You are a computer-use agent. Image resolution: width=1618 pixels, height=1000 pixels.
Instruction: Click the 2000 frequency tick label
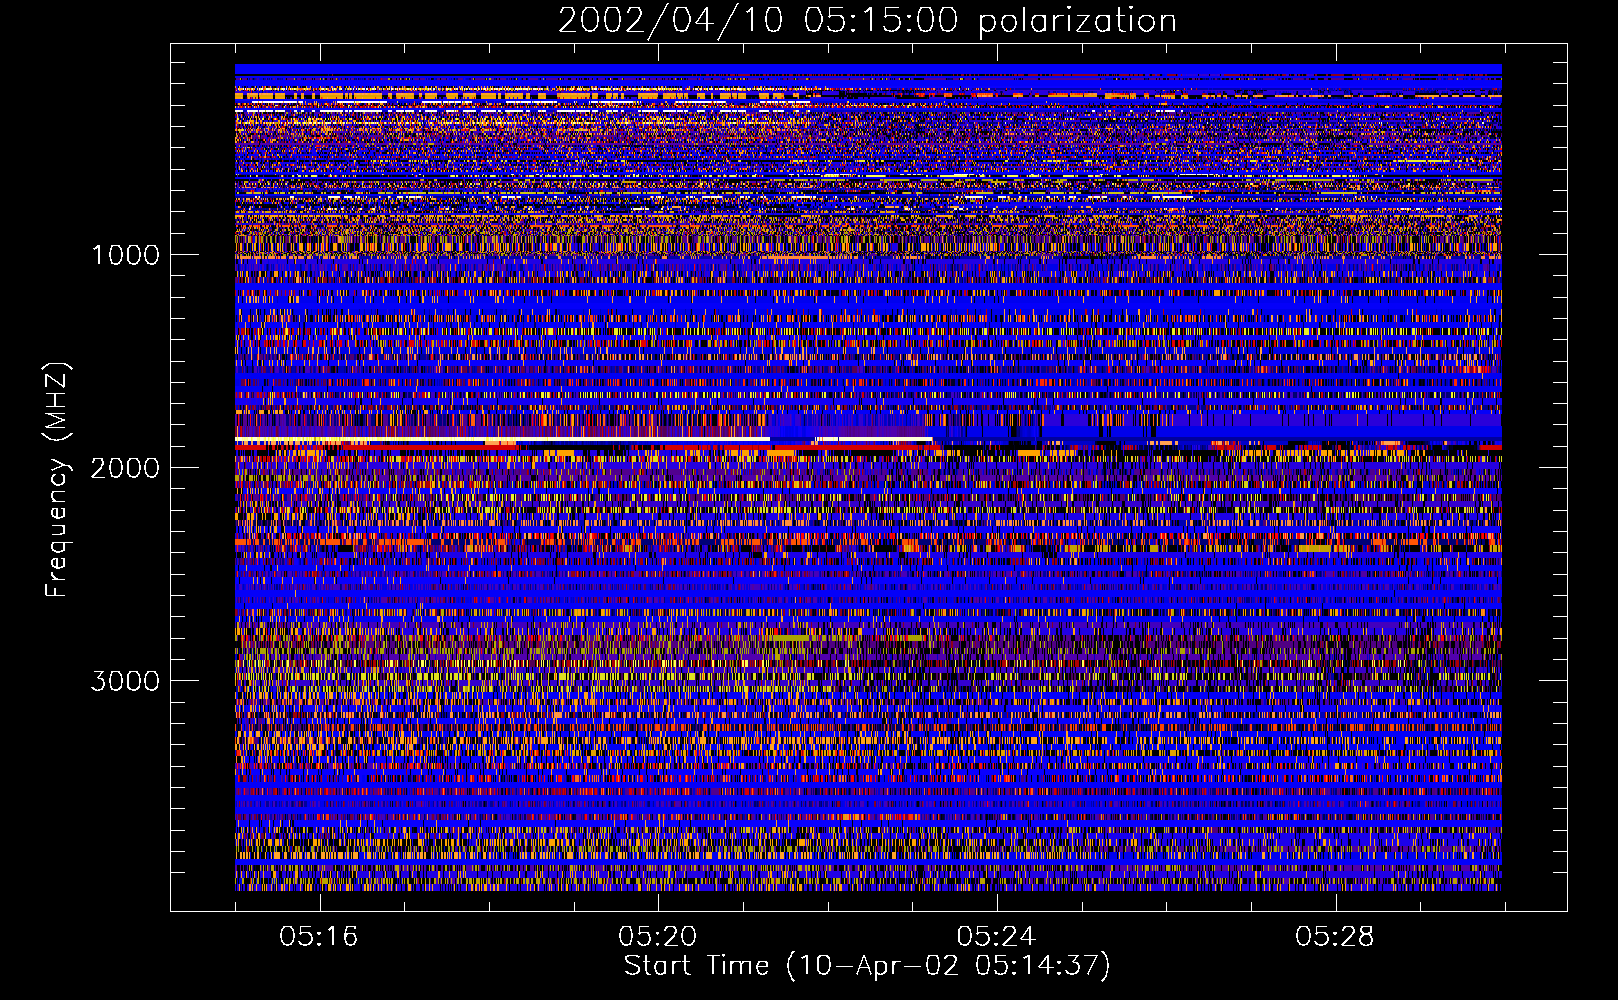pos(125,468)
